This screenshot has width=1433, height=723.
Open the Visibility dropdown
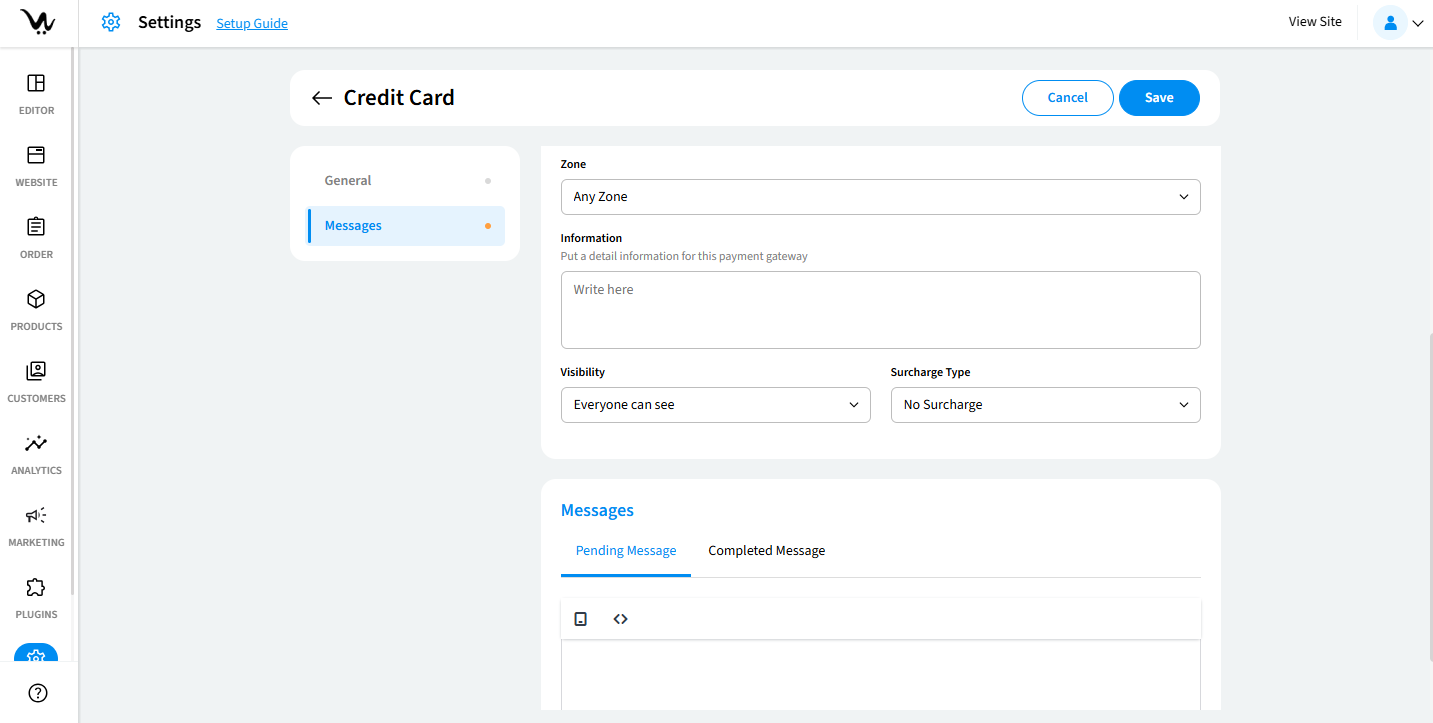point(715,405)
